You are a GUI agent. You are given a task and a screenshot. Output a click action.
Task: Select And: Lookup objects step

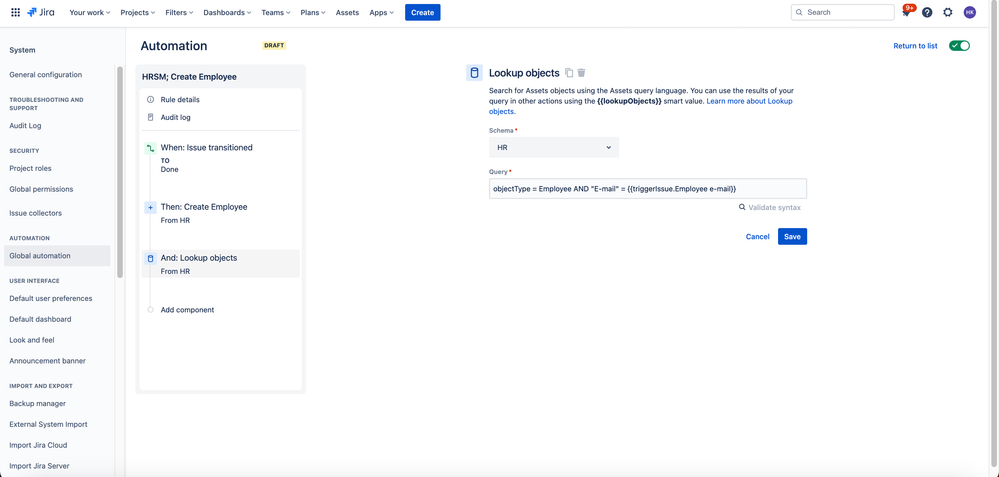[x=220, y=264]
